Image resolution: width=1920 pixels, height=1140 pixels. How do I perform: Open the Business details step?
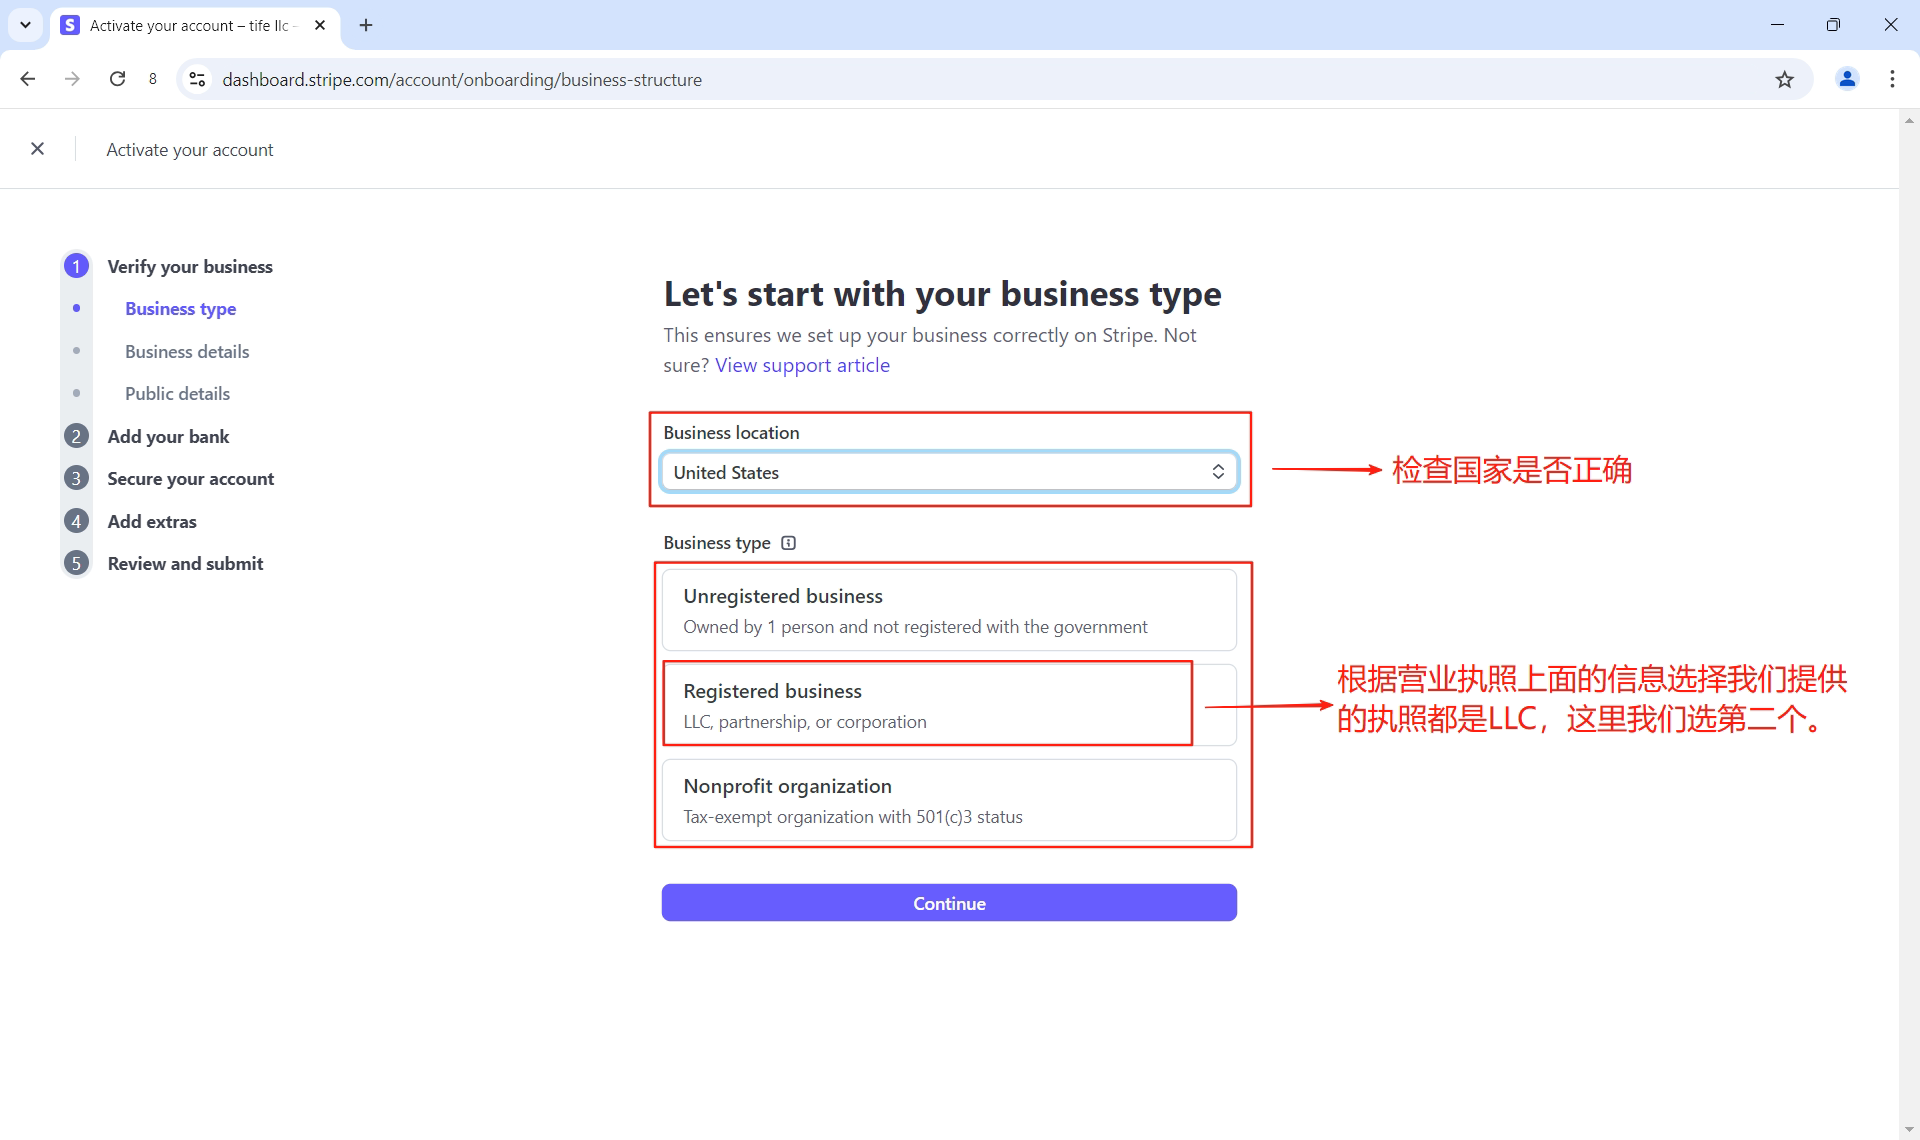(x=186, y=351)
